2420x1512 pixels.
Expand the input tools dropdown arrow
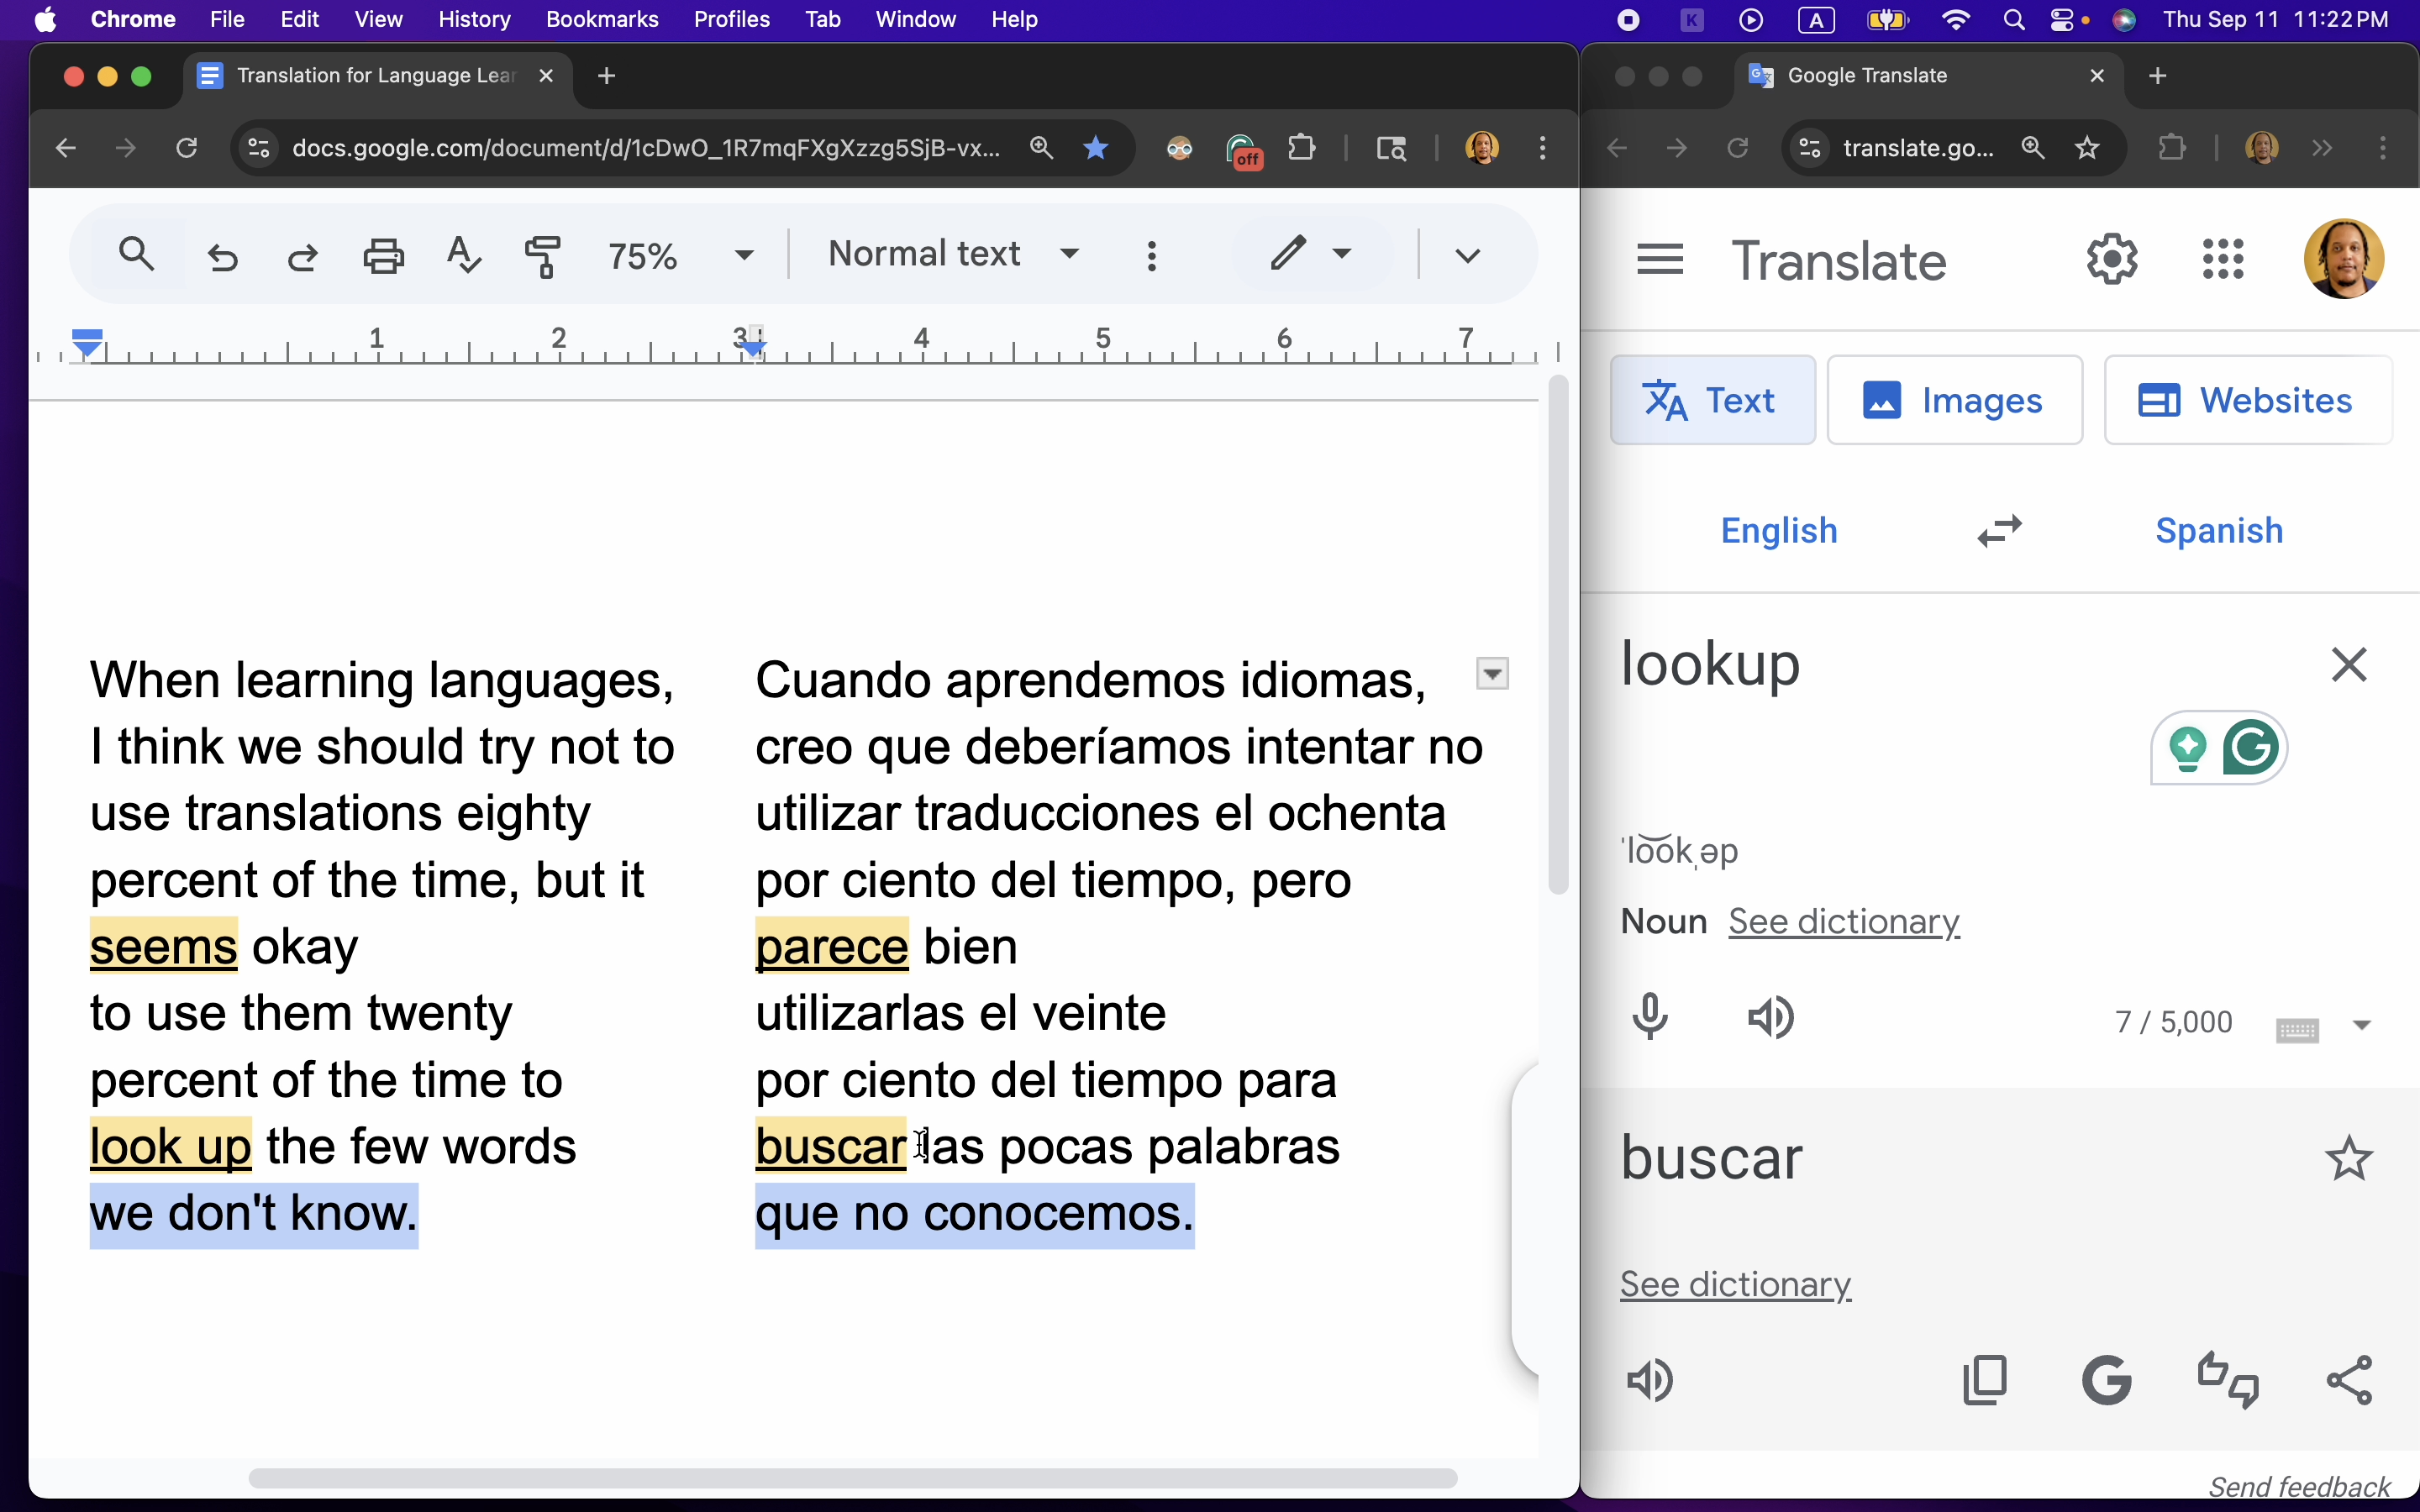[2361, 1025]
